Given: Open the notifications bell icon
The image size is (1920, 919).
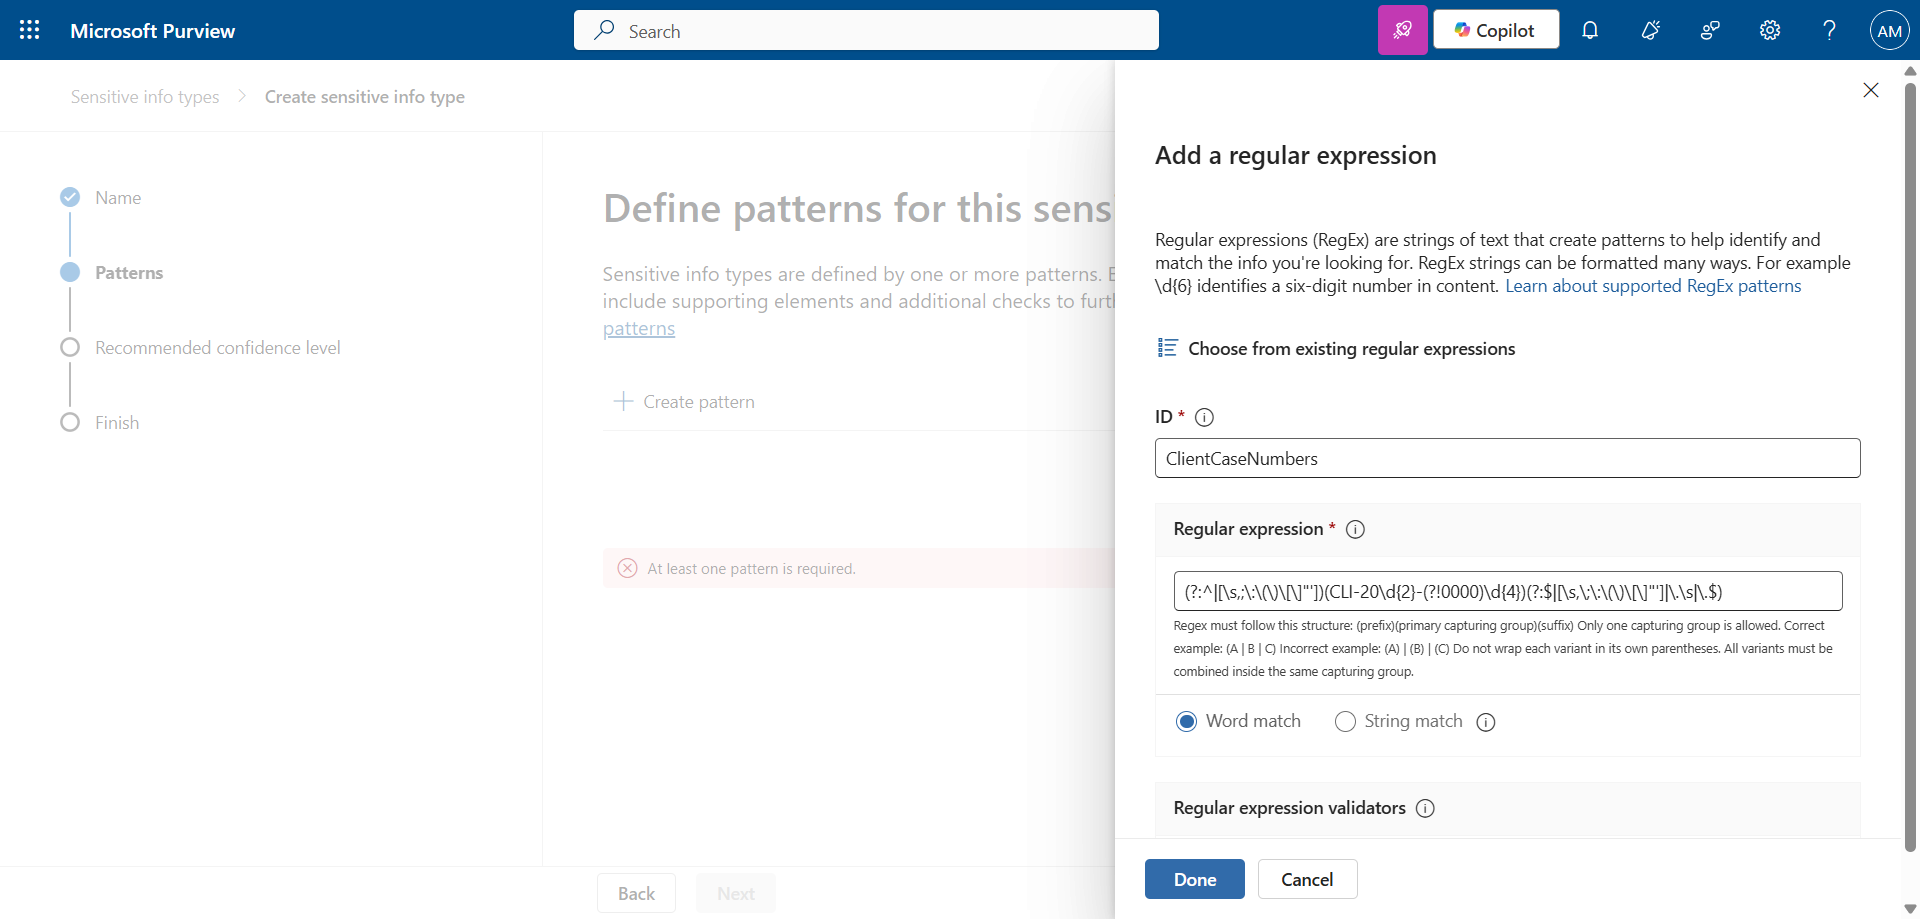Looking at the screenshot, I should (1590, 30).
